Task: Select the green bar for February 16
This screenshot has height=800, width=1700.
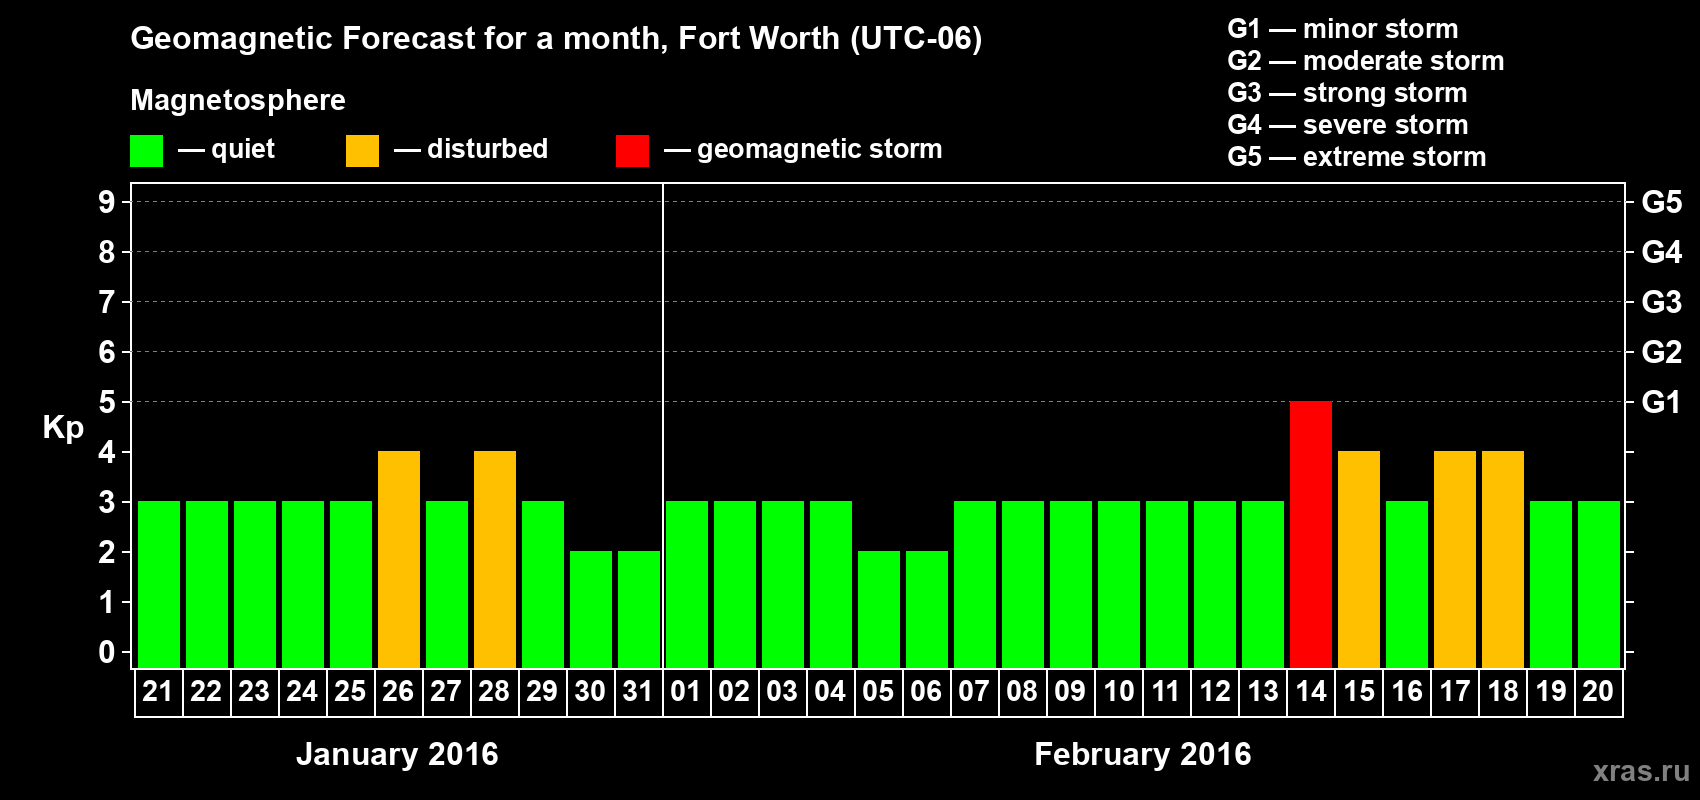Action: tap(1407, 584)
